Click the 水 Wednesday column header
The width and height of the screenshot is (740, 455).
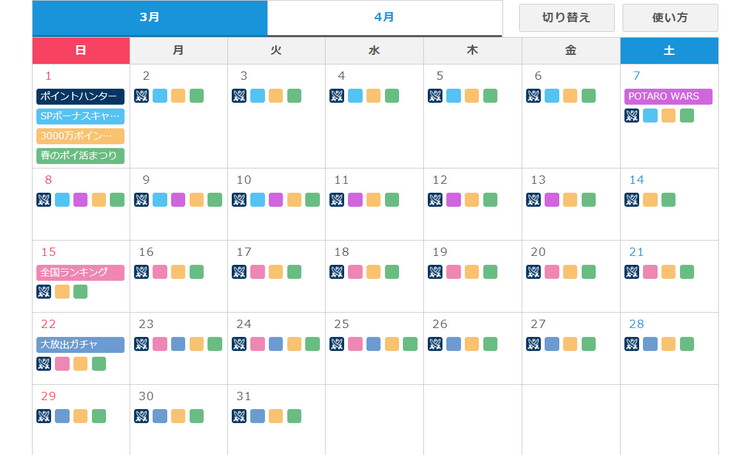pos(374,51)
